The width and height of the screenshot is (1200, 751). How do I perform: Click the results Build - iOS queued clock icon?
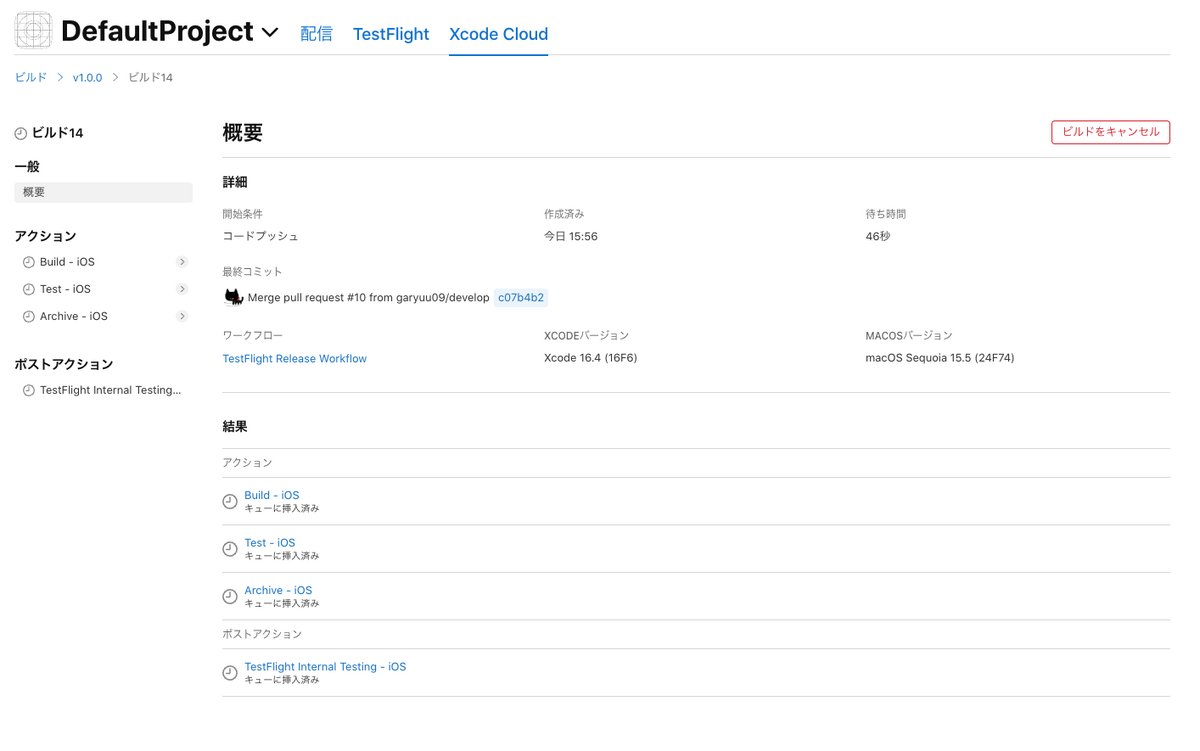click(230, 501)
